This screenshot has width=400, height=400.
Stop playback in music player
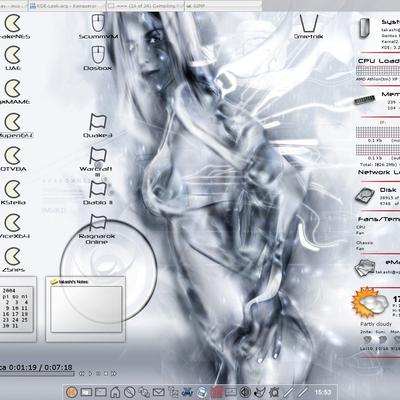[x=106, y=374]
